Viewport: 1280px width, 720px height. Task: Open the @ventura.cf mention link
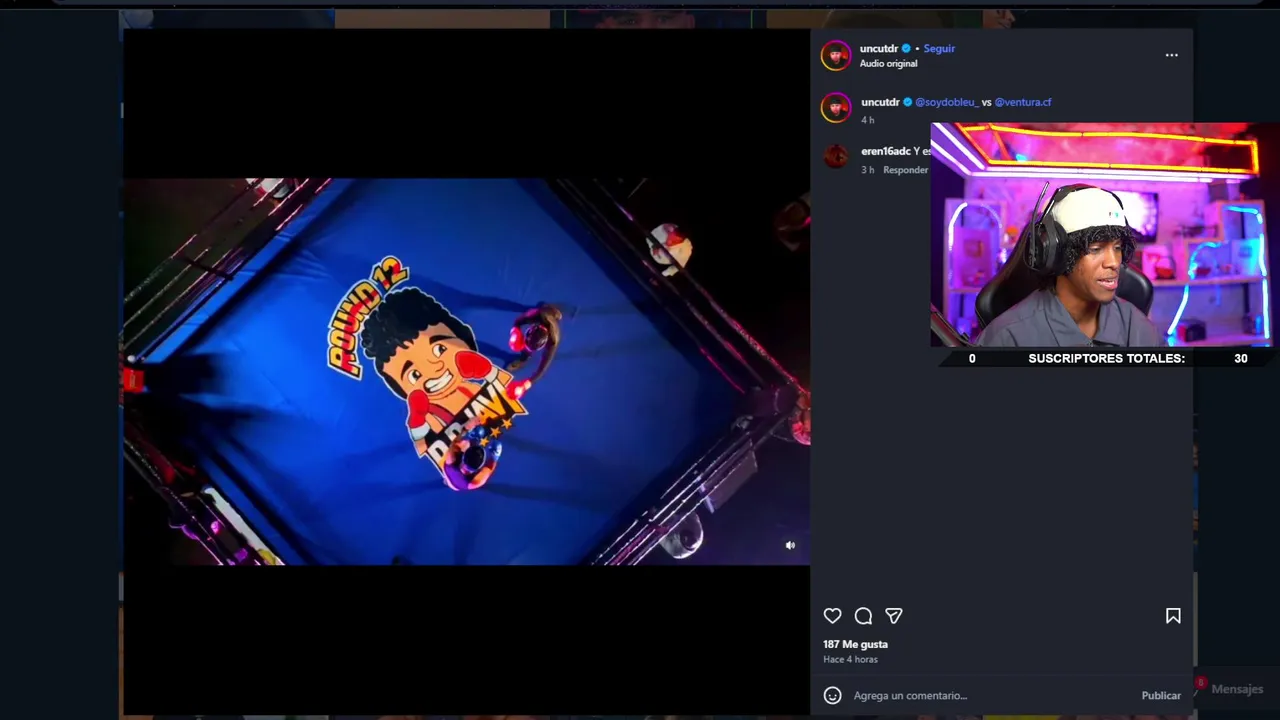pyautogui.click(x=1022, y=102)
